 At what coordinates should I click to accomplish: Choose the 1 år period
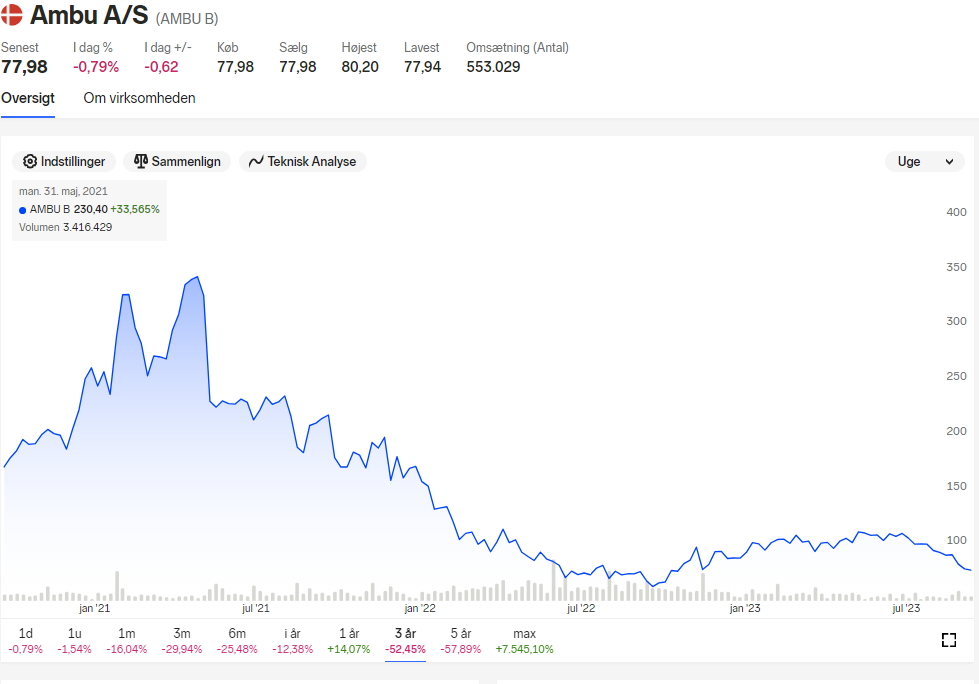click(x=348, y=641)
